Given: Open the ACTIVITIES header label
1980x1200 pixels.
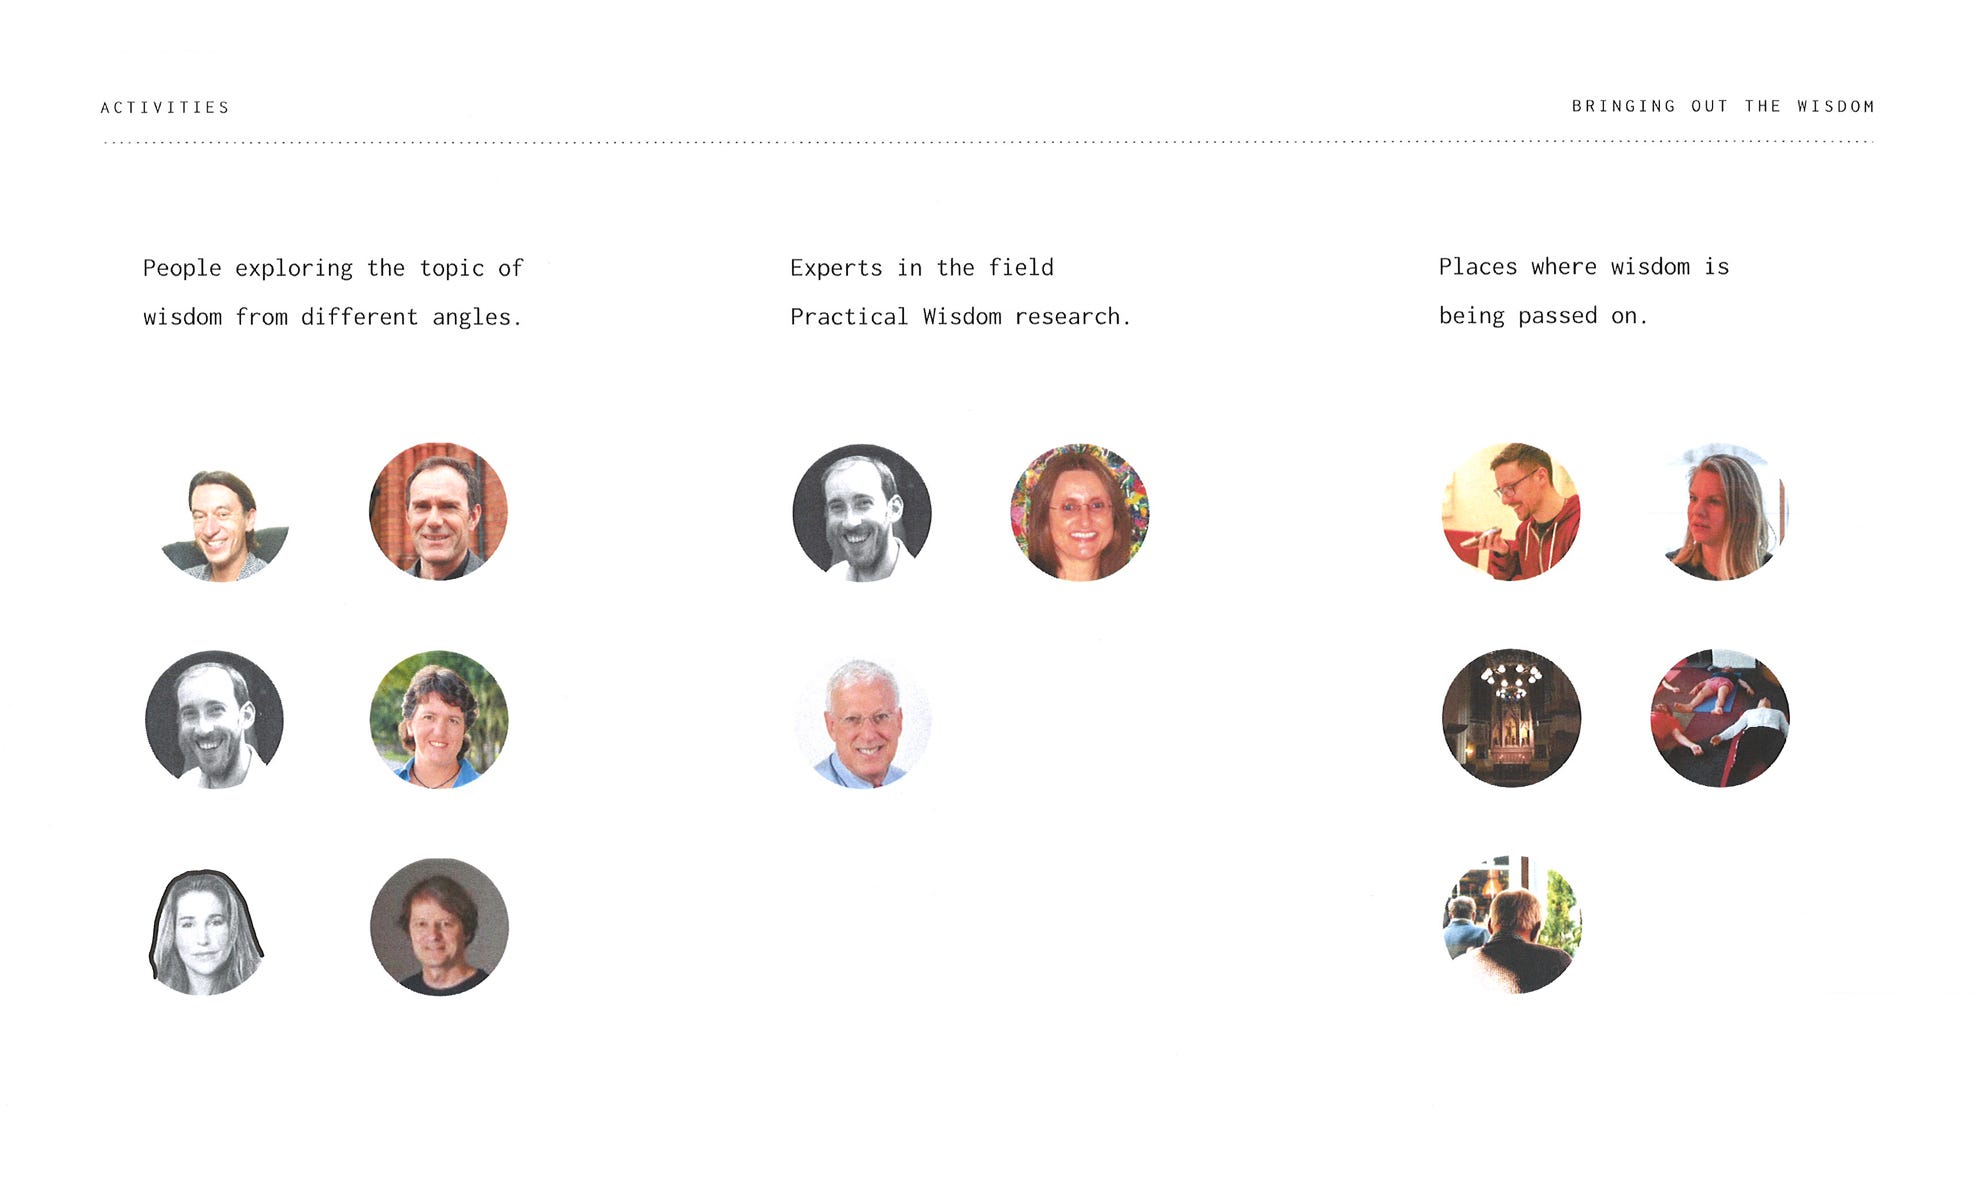Looking at the screenshot, I should pos(165,107).
